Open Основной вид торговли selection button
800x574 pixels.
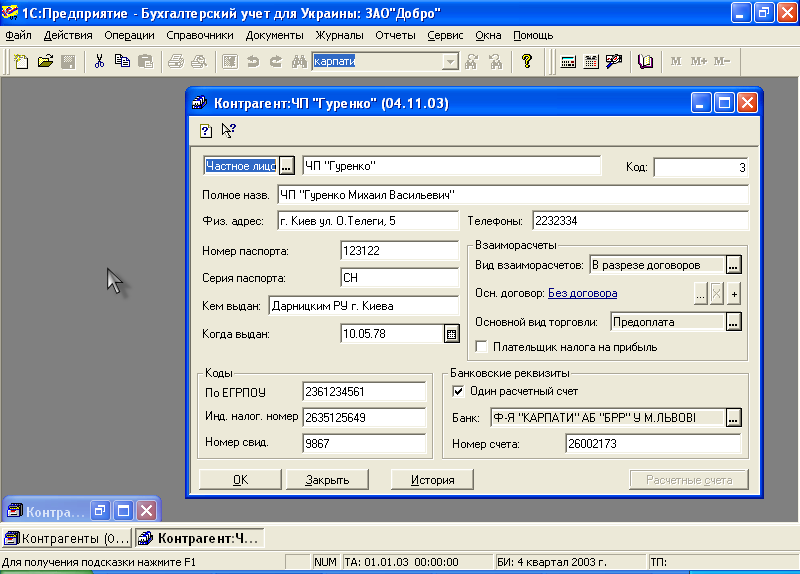pyautogui.click(x=733, y=322)
